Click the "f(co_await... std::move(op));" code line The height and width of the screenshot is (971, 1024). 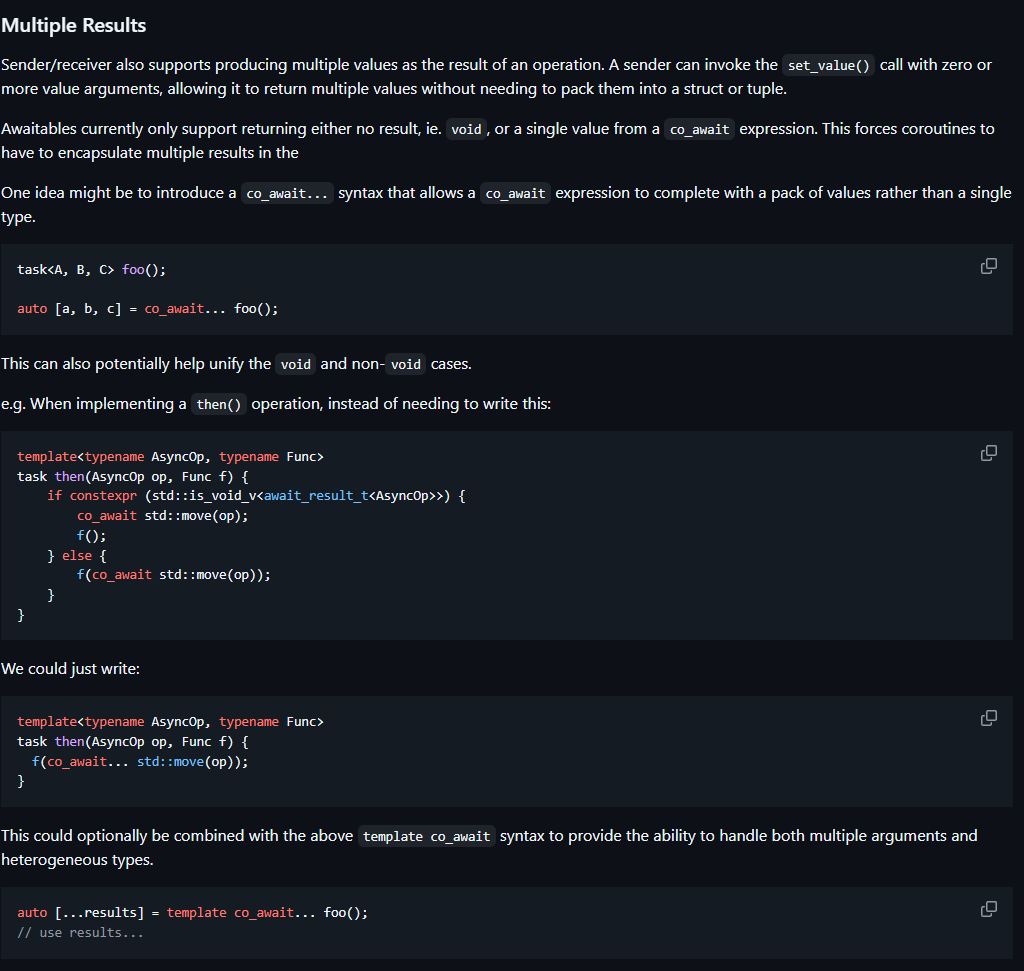coord(140,761)
